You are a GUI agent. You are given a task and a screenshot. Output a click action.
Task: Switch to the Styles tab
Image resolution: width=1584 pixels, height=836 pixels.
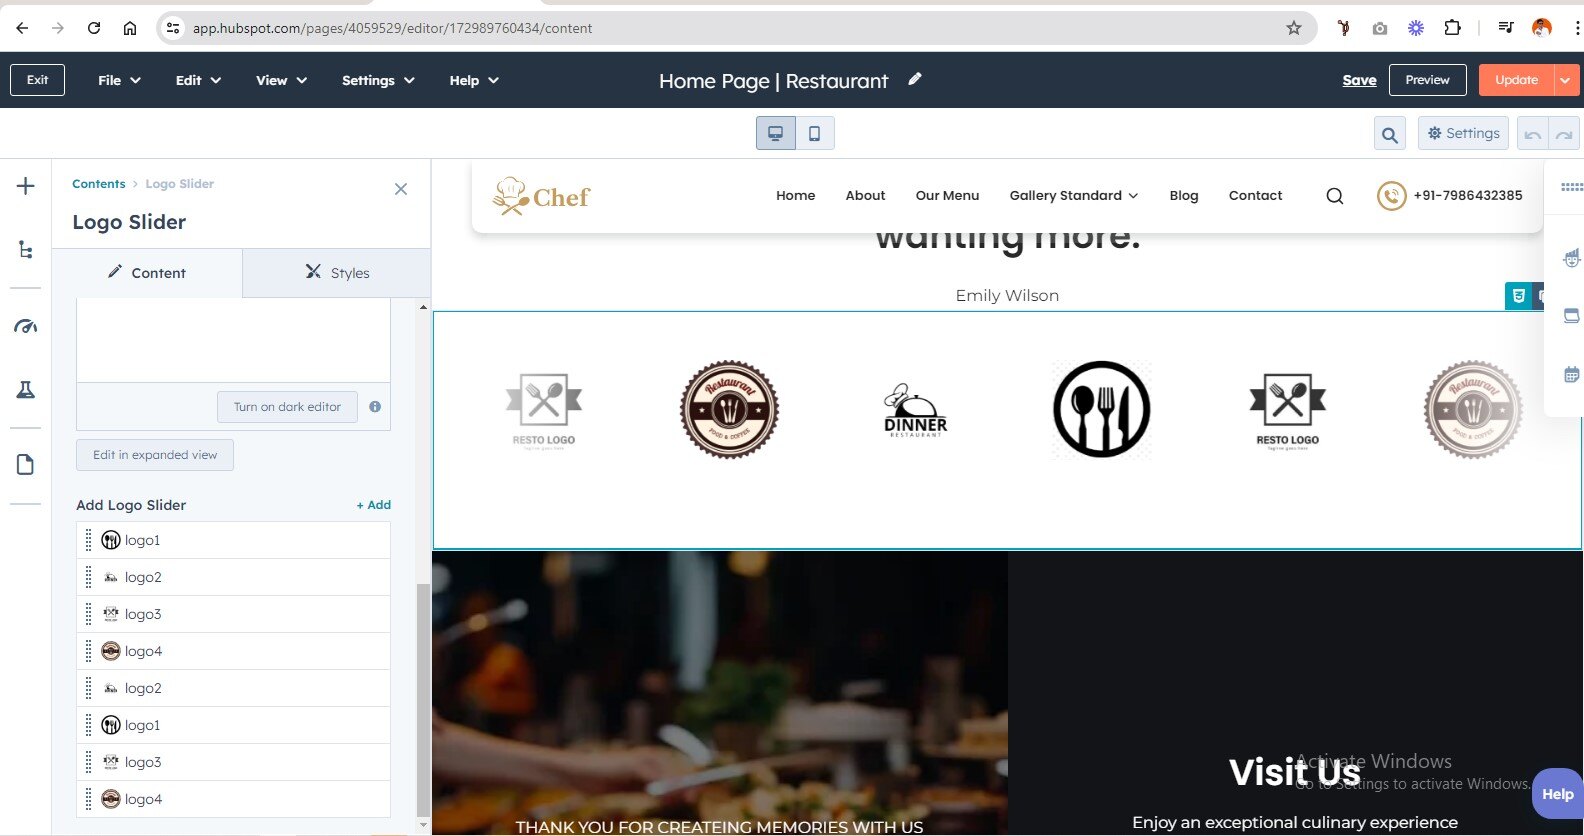point(337,273)
